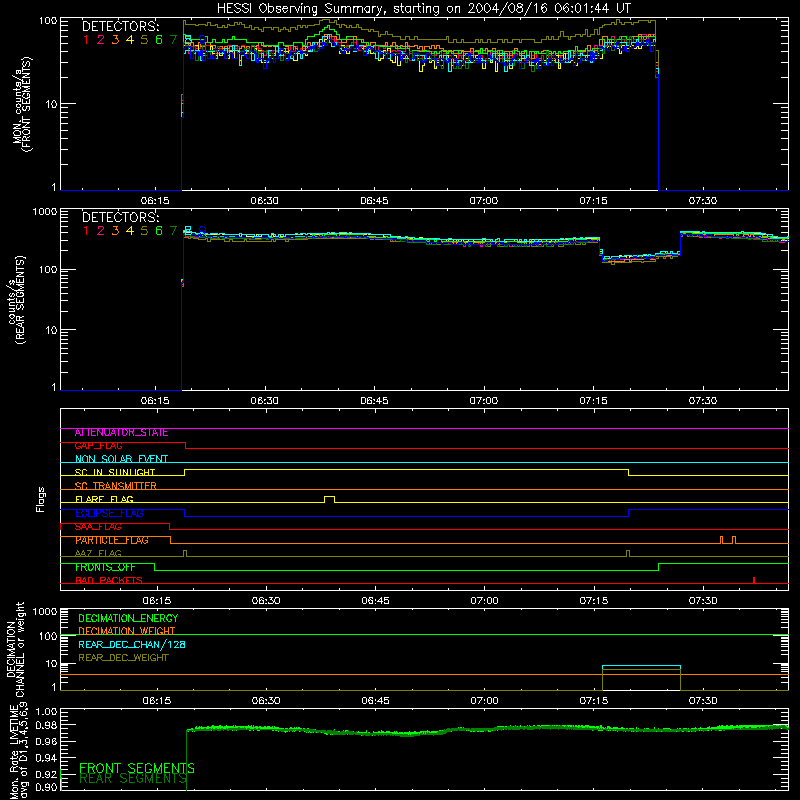Click the SC_TRANSMITTER flag label
Screen dimensions: 800x800
tap(115, 486)
